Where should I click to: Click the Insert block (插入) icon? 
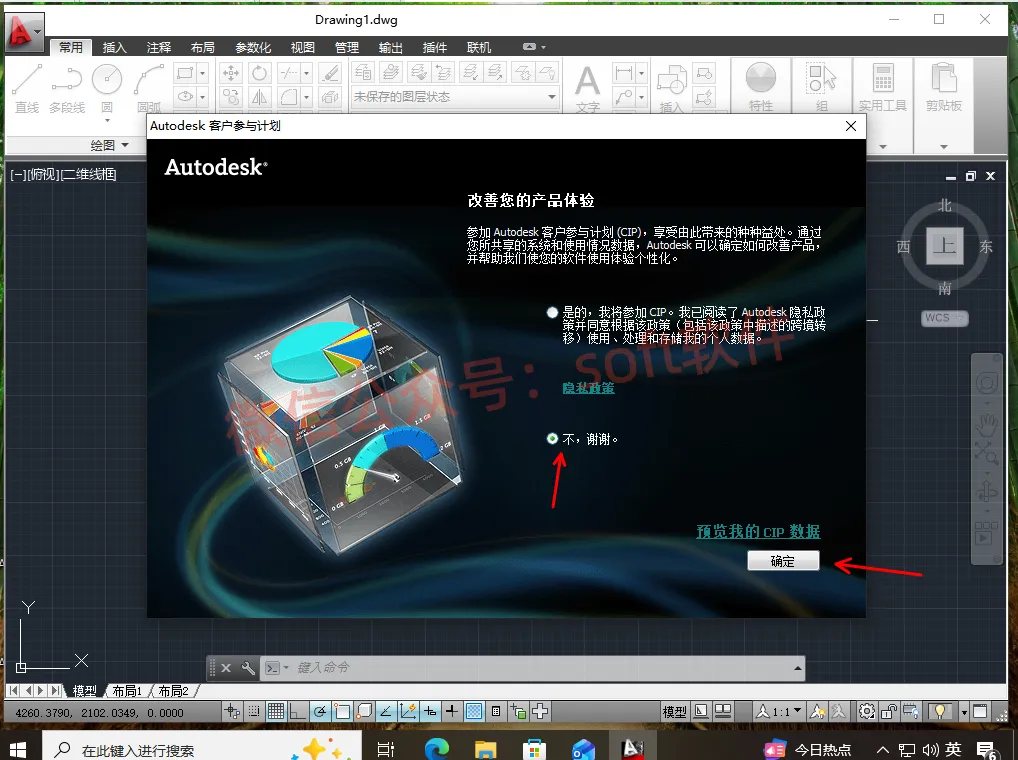(671, 88)
